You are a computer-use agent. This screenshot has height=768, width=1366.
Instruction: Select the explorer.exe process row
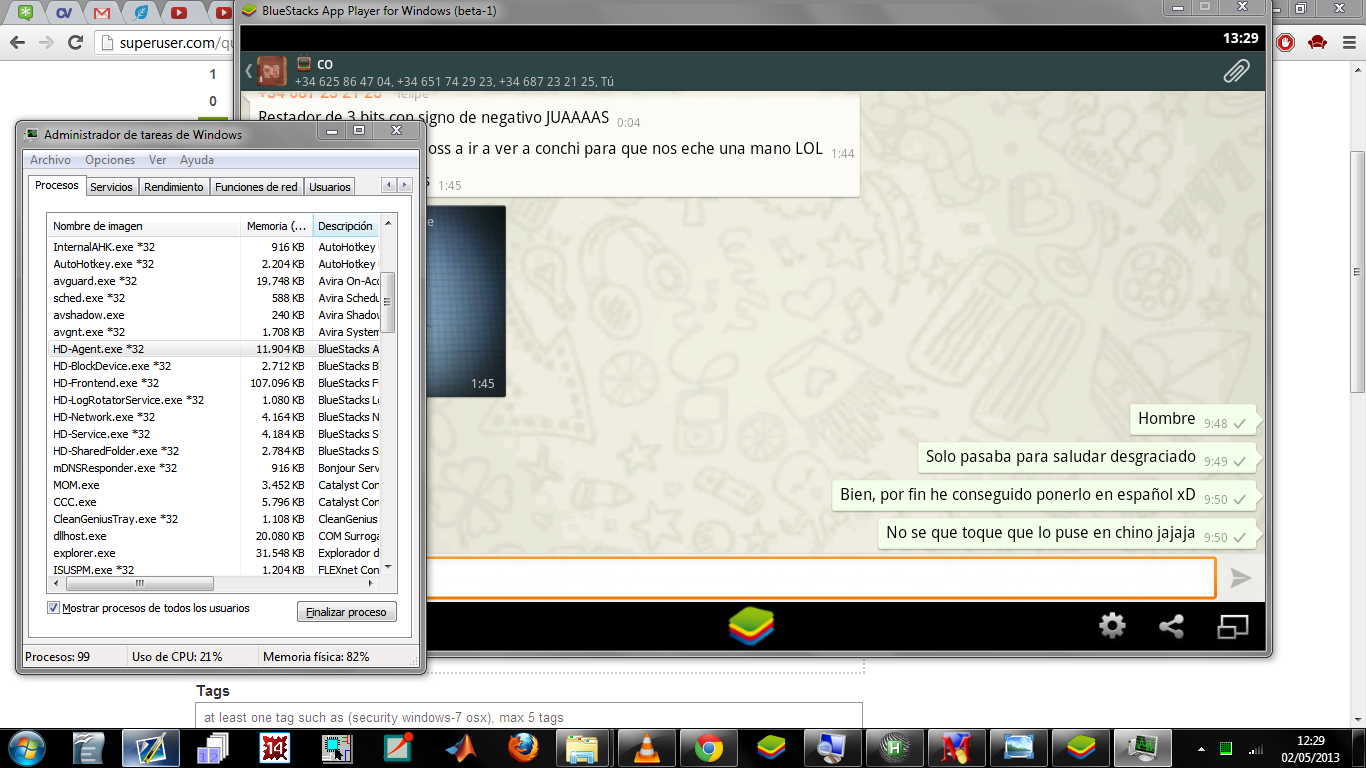[214, 553]
